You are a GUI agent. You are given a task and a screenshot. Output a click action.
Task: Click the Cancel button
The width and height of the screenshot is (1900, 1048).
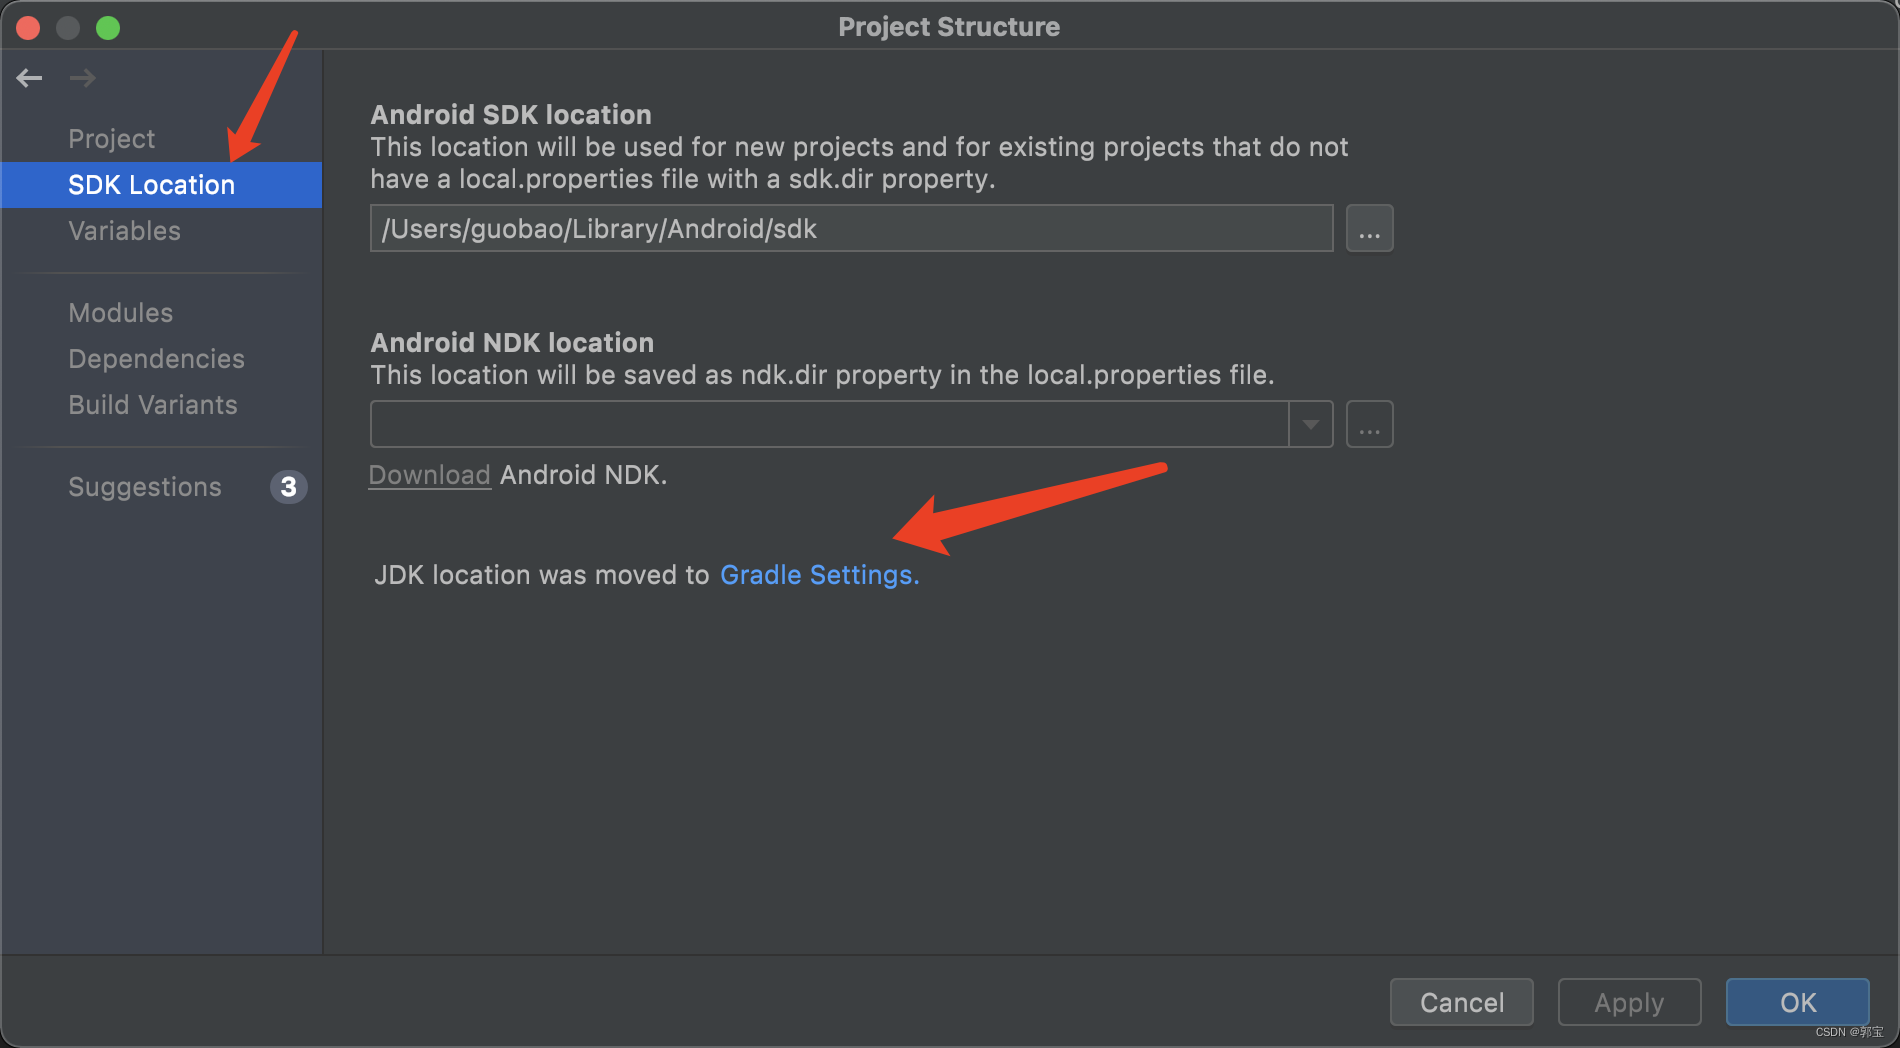pyautogui.click(x=1461, y=1002)
